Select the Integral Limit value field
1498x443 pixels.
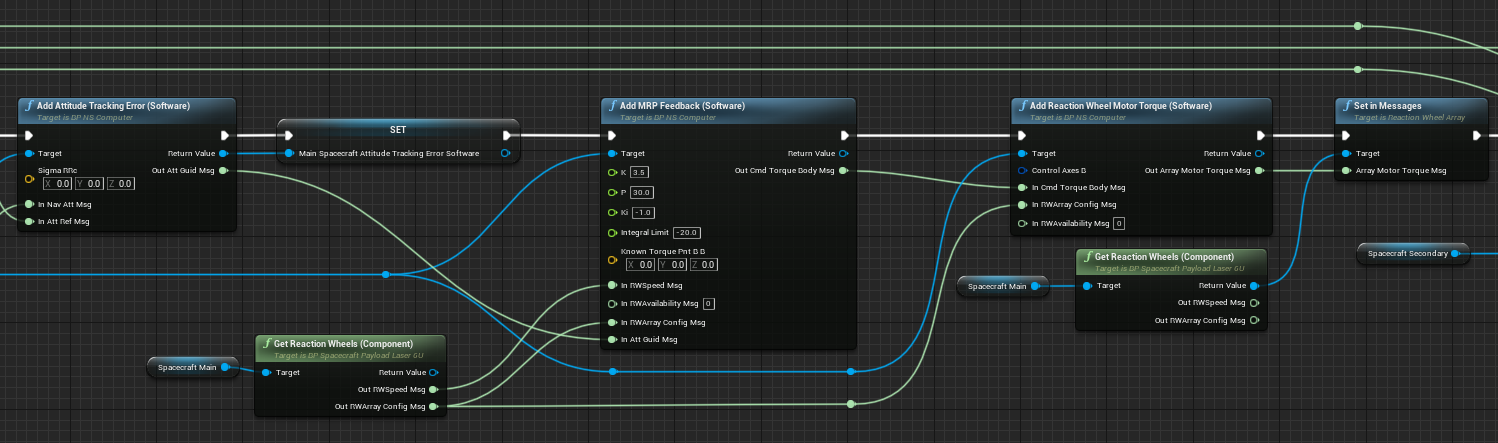[x=686, y=233]
